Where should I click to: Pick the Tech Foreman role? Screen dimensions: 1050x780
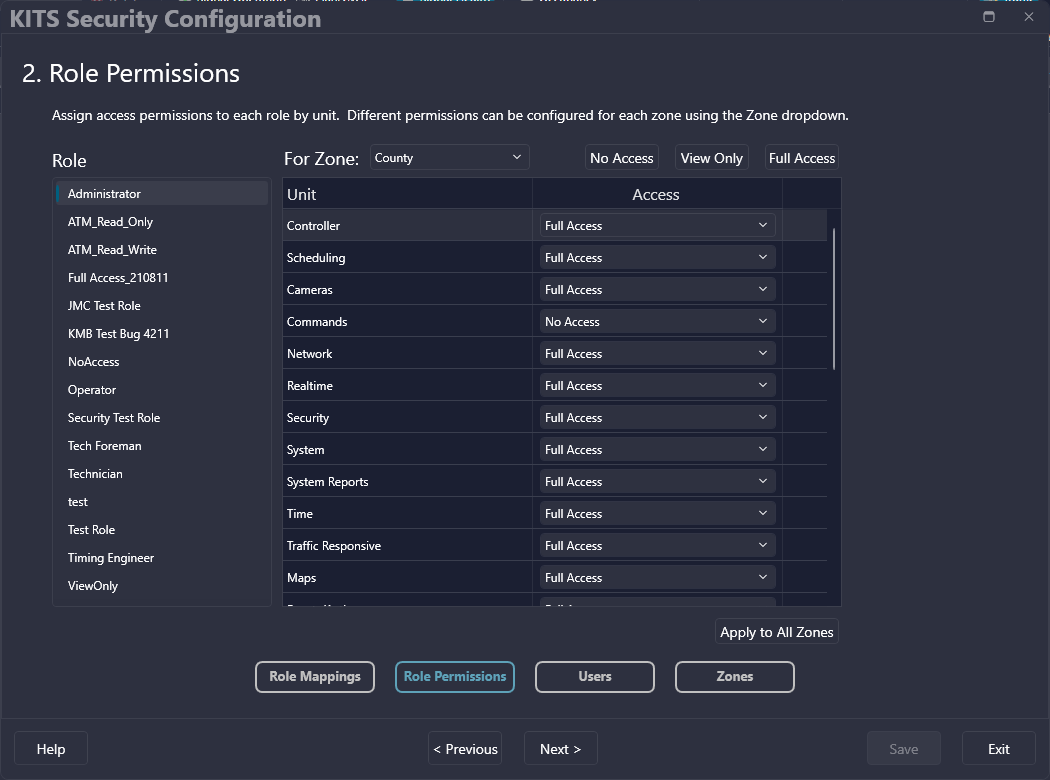[105, 446]
